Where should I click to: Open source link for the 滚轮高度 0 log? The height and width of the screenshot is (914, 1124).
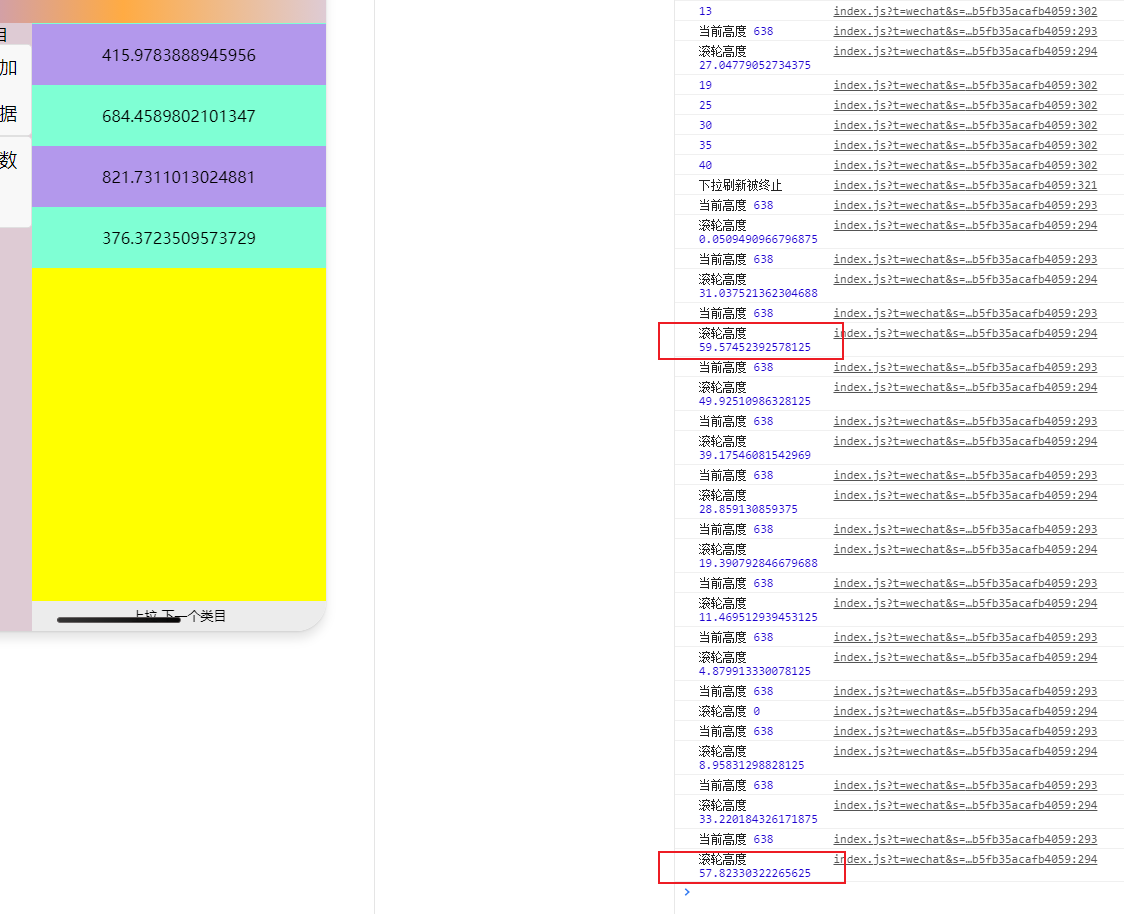[x=965, y=712]
